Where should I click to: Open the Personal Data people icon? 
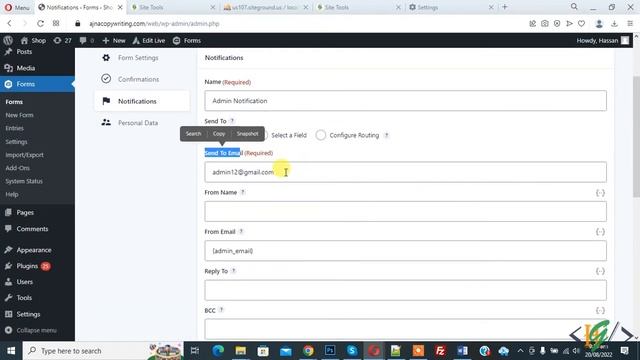[106, 122]
